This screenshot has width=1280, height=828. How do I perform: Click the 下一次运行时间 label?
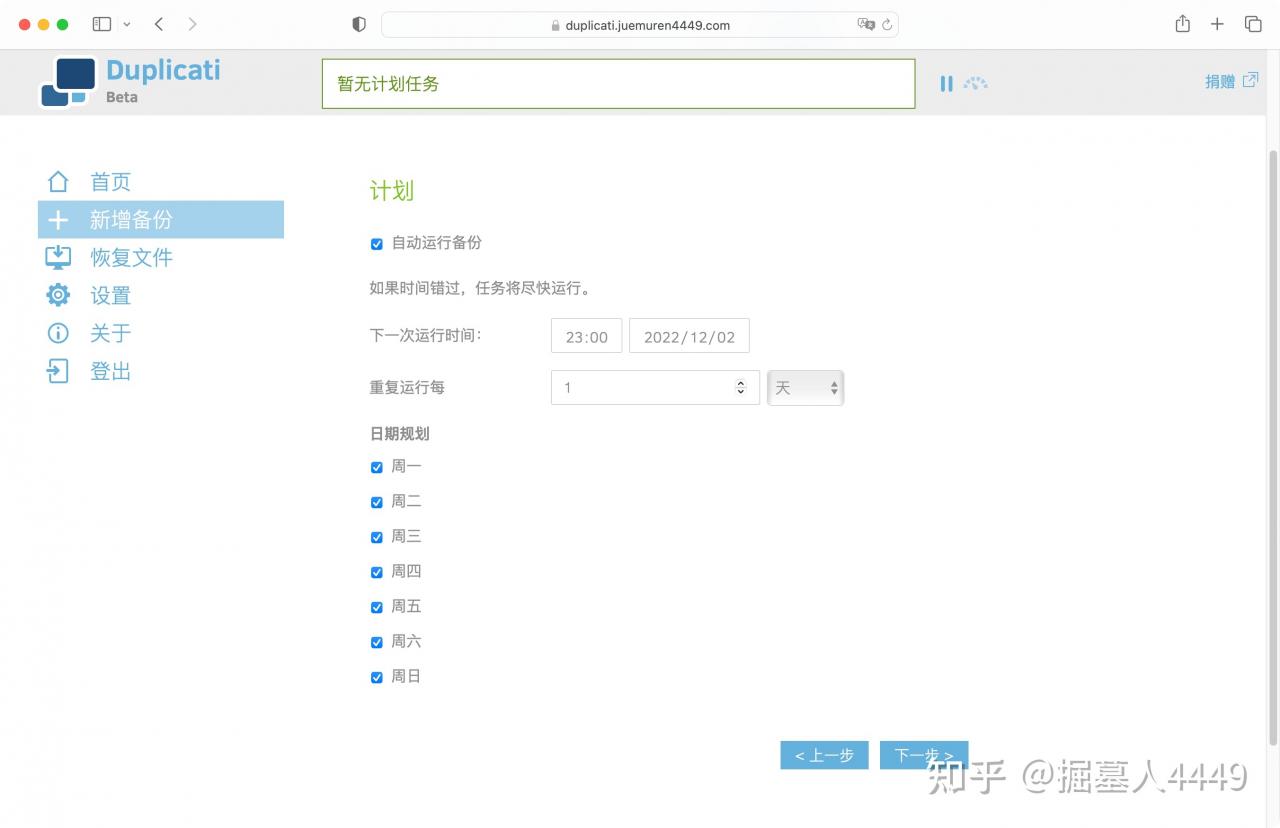point(426,335)
